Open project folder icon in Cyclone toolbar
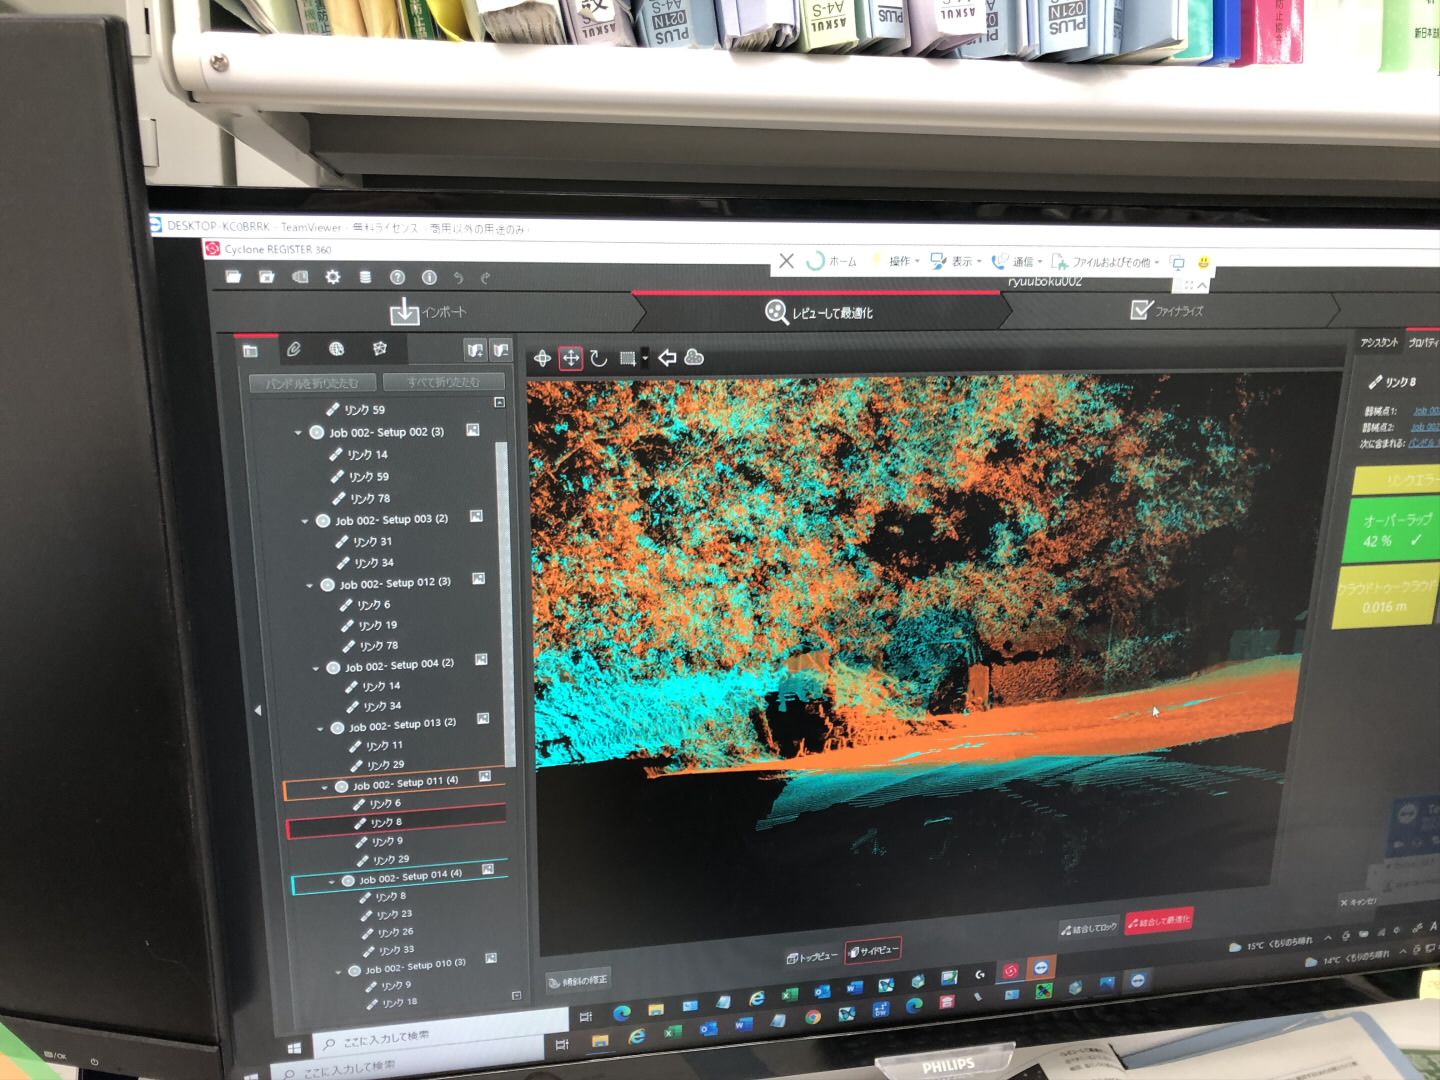The image size is (1440, 1080). [233, 277]
